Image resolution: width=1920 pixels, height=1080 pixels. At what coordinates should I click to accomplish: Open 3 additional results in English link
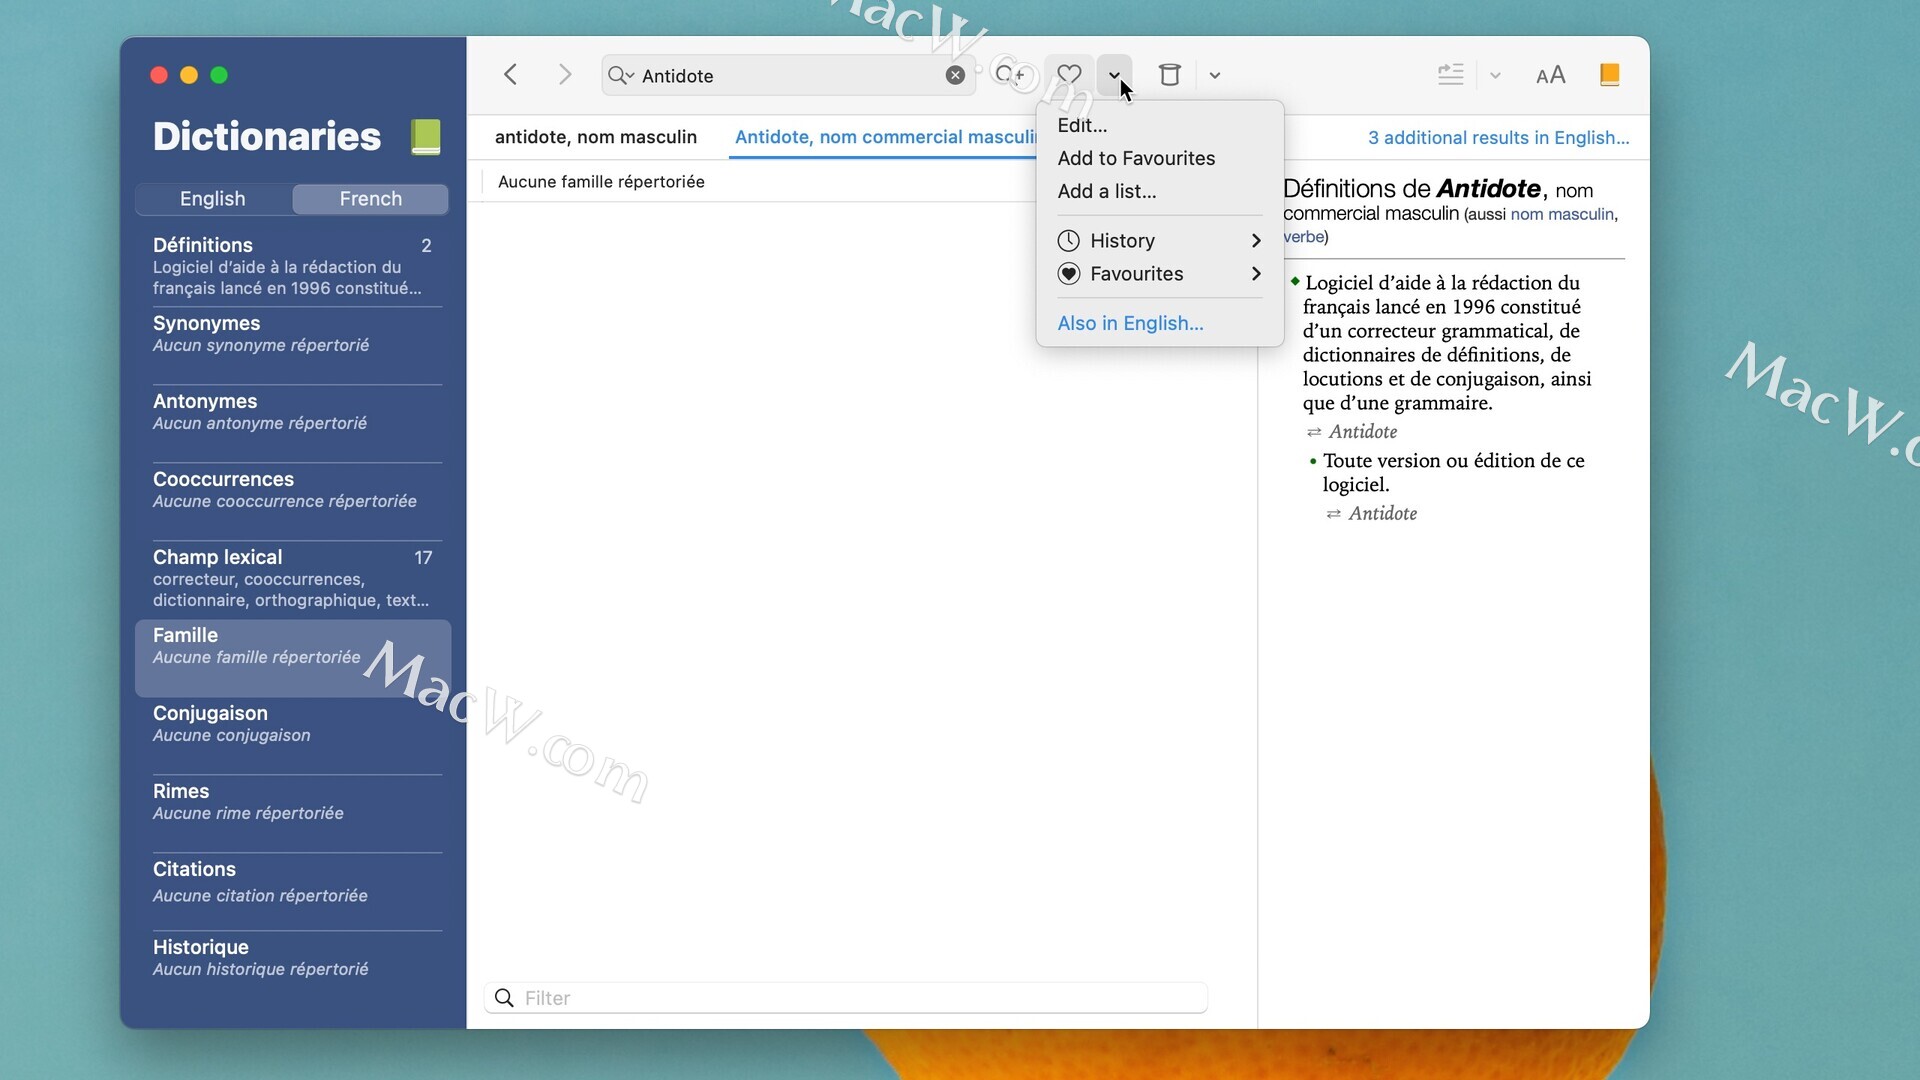pyautogui.click(x=1498, y=138)
